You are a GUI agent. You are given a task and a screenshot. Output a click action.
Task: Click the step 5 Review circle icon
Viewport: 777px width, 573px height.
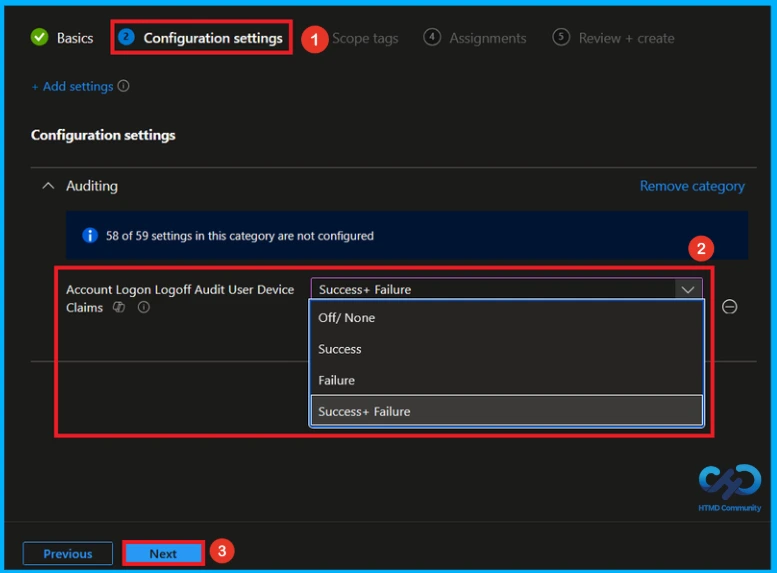pyautogui.click(x=561, y=37)
